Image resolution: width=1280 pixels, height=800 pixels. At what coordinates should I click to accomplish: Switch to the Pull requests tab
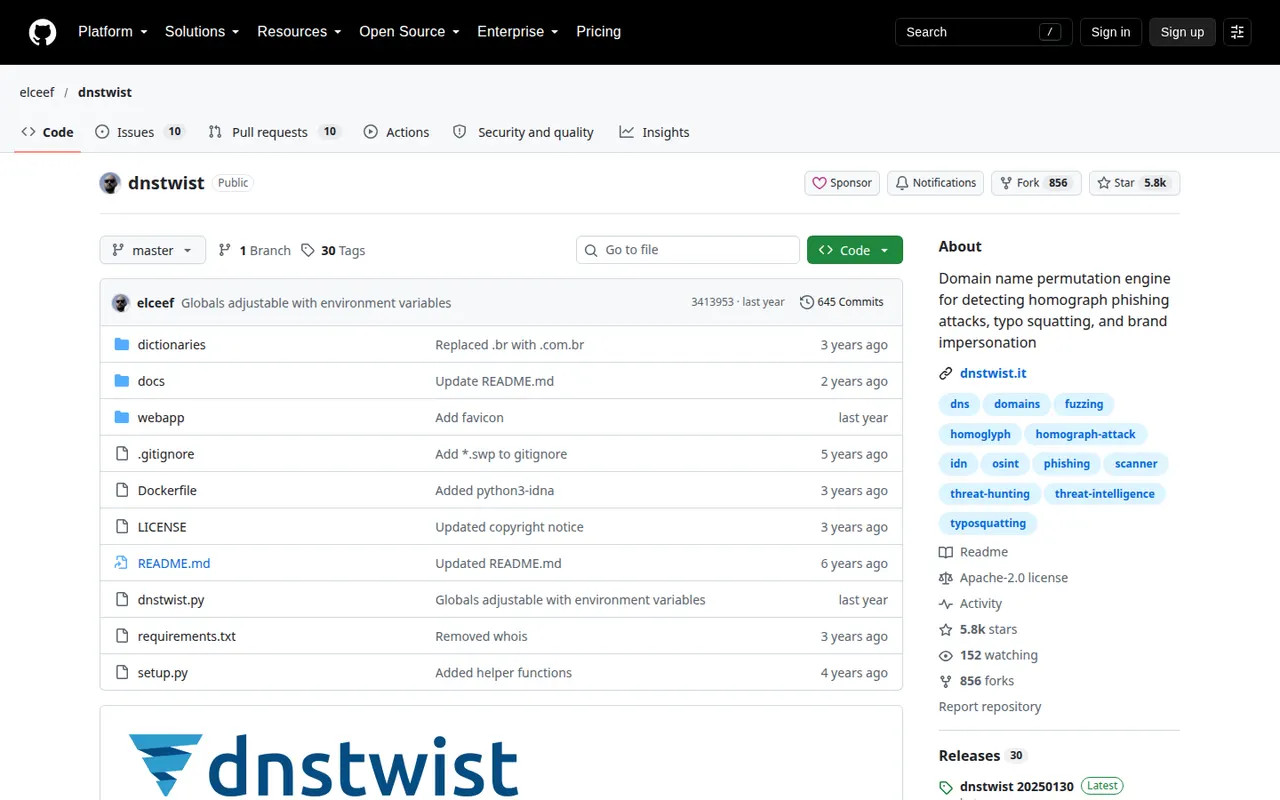click(x=275, y=132)
